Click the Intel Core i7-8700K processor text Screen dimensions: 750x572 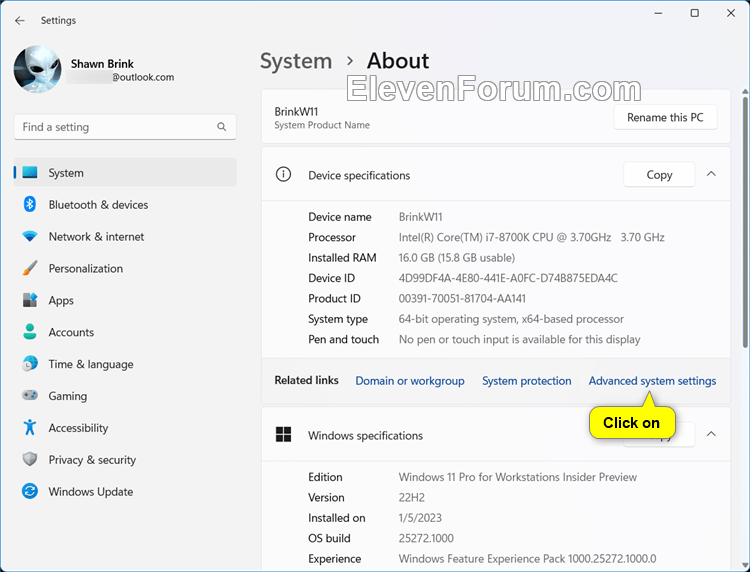pos(531,238)
